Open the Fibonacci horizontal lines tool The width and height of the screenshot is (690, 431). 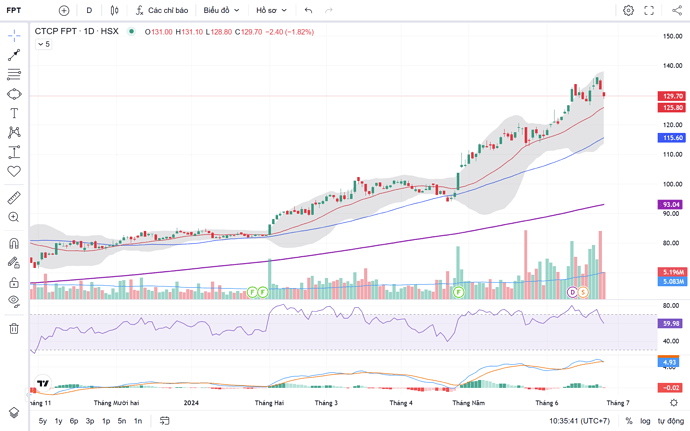click(x=14, y=74)
